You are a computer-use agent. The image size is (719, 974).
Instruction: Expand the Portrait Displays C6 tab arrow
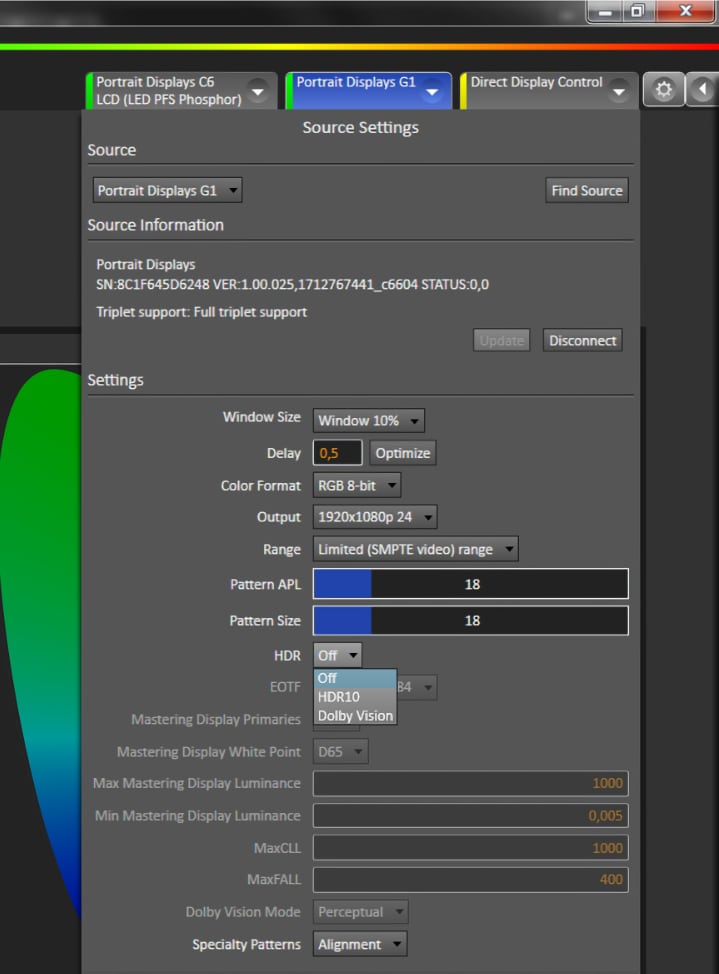257,91
